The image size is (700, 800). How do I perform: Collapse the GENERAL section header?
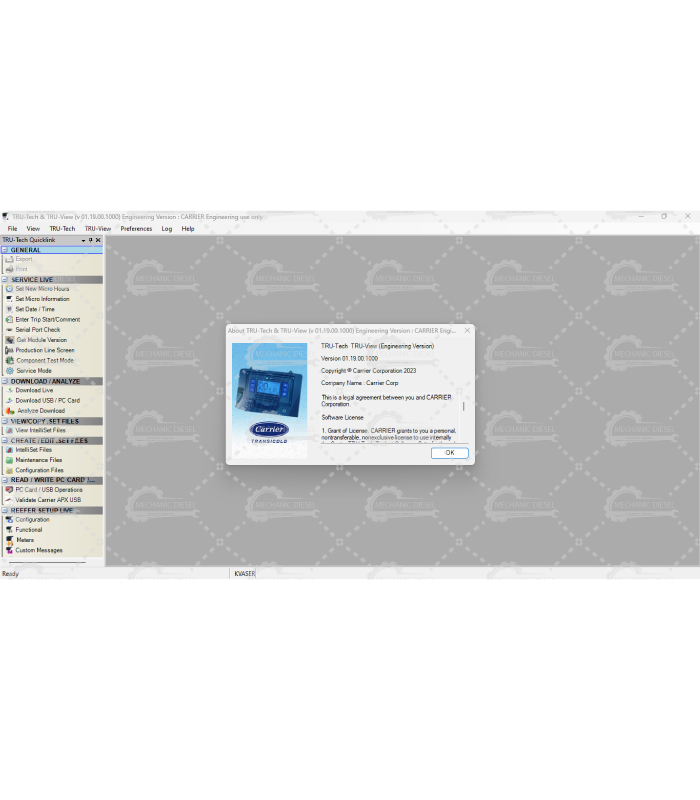click(x=5, y=250)
